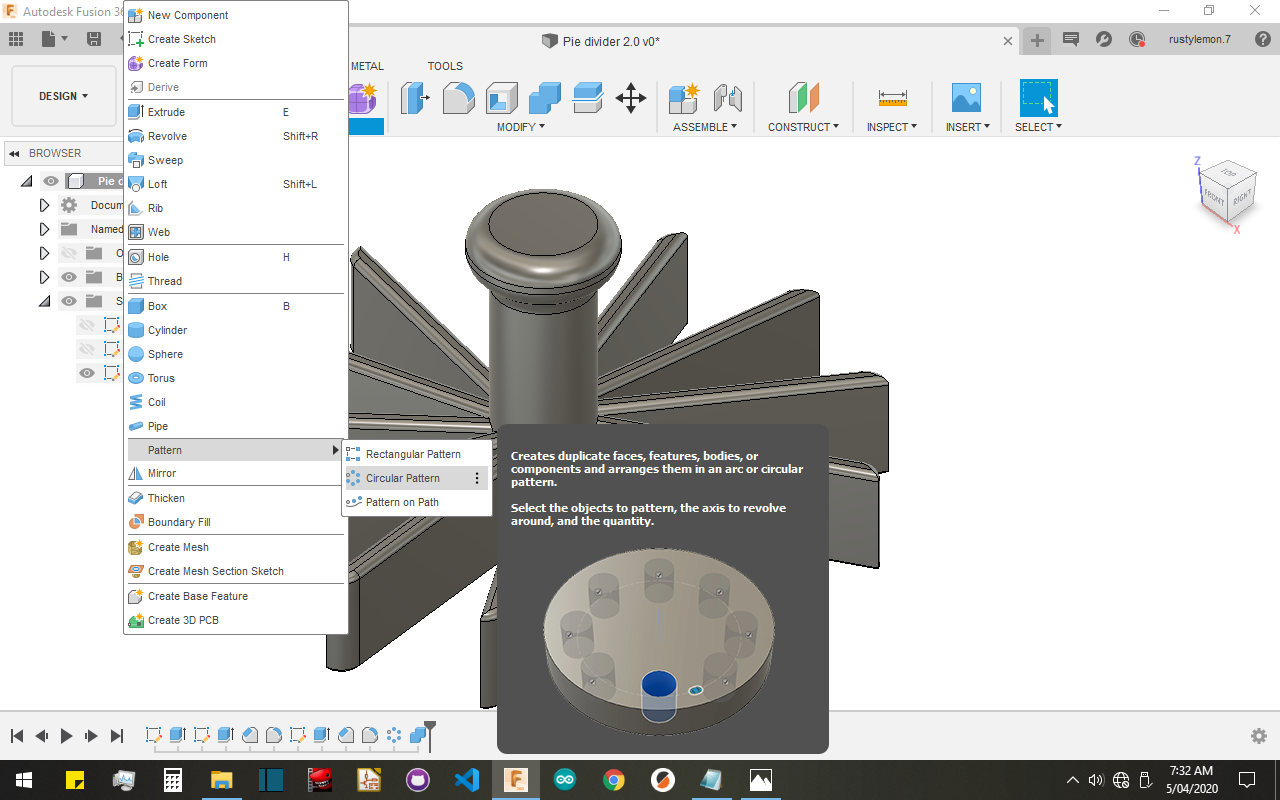Select the Fillet tool in toolbar
This screenshot has height=800, width=1280.
coord(458,98)
